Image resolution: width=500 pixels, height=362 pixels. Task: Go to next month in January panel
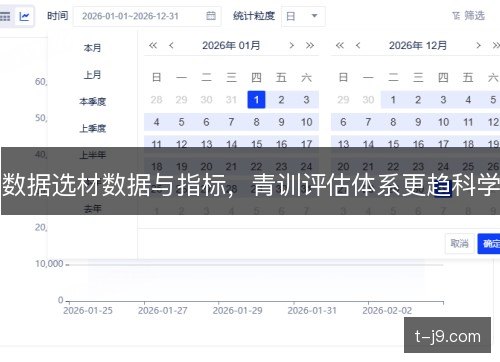[292, 45]
